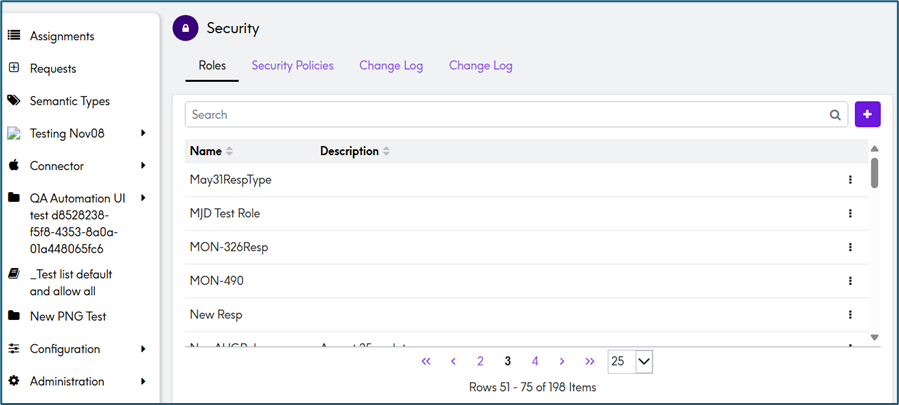Open the first Change Log tab
Image resolution: width=899 pixels, height=405 pixels.
391,65
